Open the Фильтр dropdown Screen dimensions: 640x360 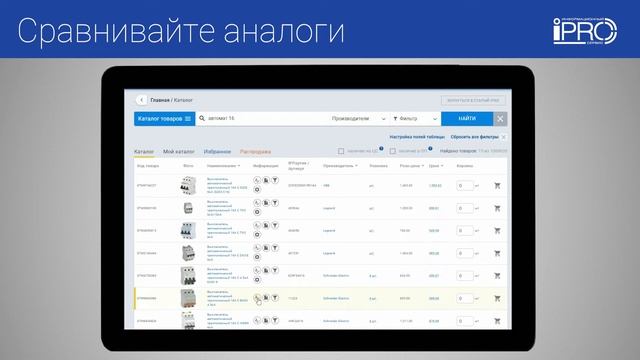[415, 119]
